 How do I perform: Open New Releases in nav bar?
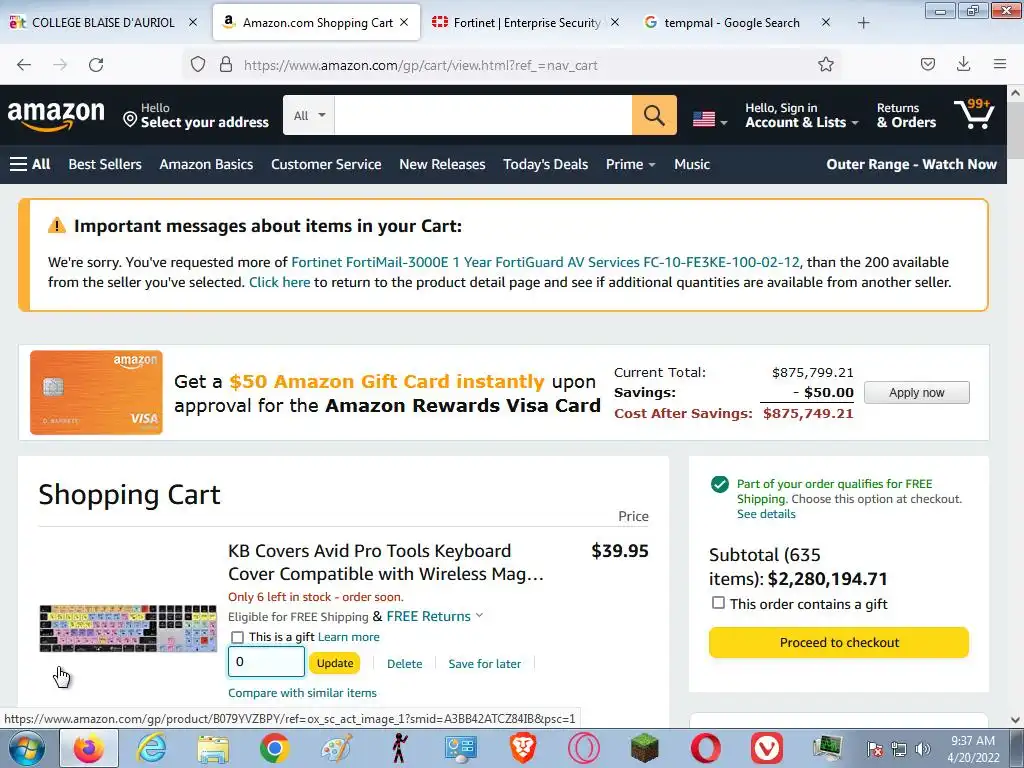pos(442,164)
